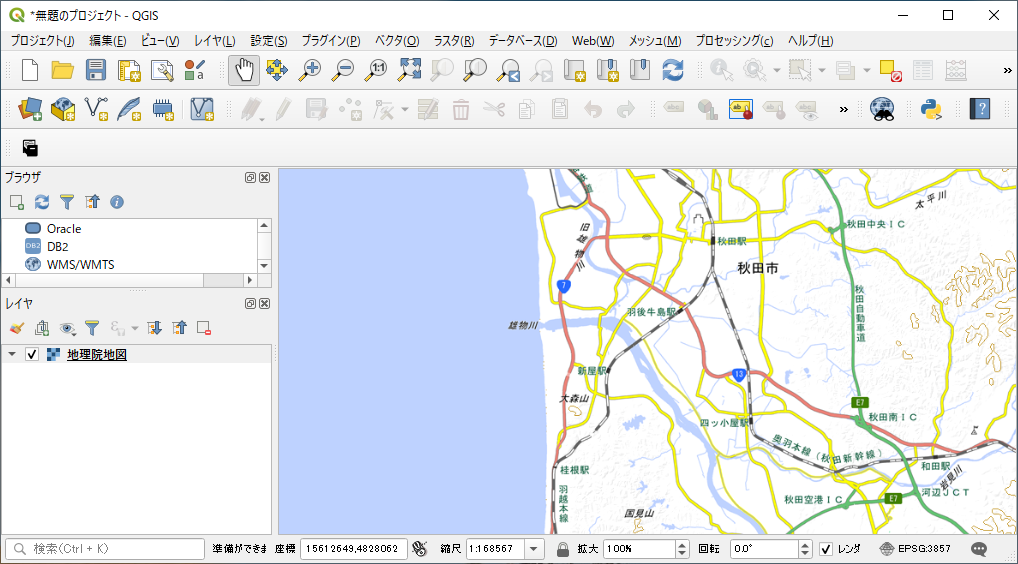Expand the hidden toolbar items chevron at top right
1018x564 pixels.
pos(1007,70)
